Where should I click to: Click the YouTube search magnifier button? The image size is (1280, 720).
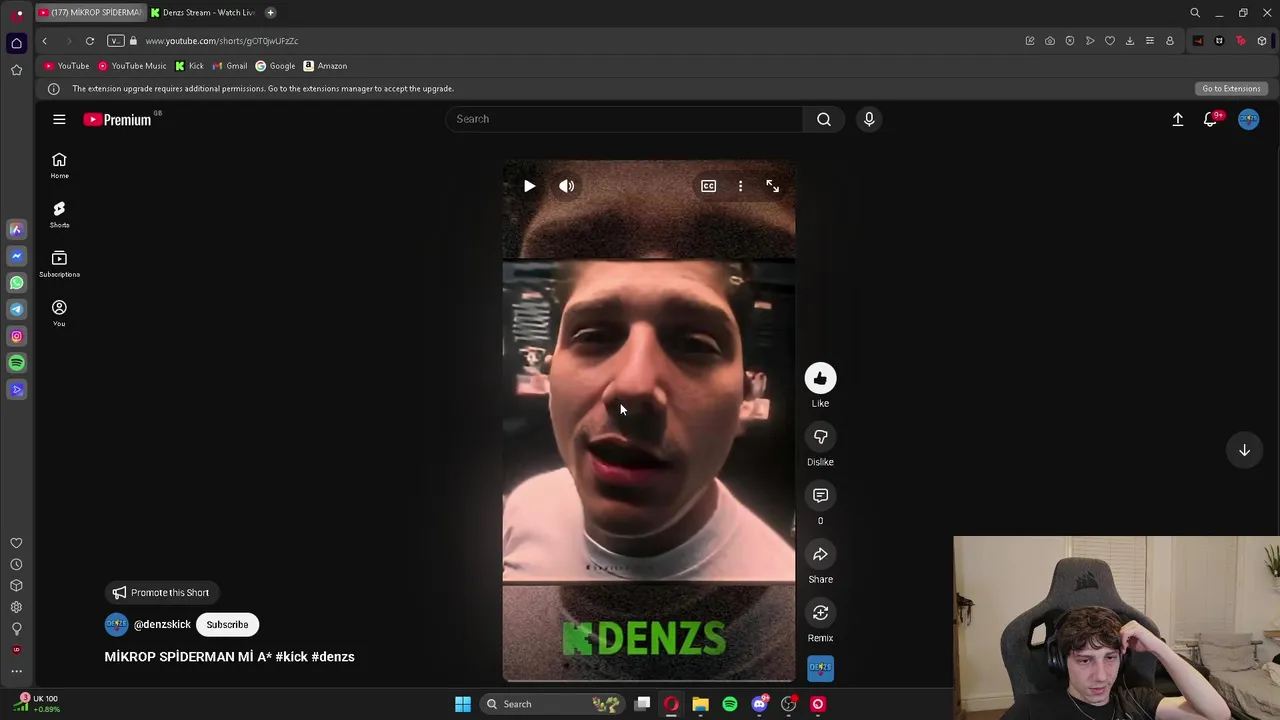(824, 119)
